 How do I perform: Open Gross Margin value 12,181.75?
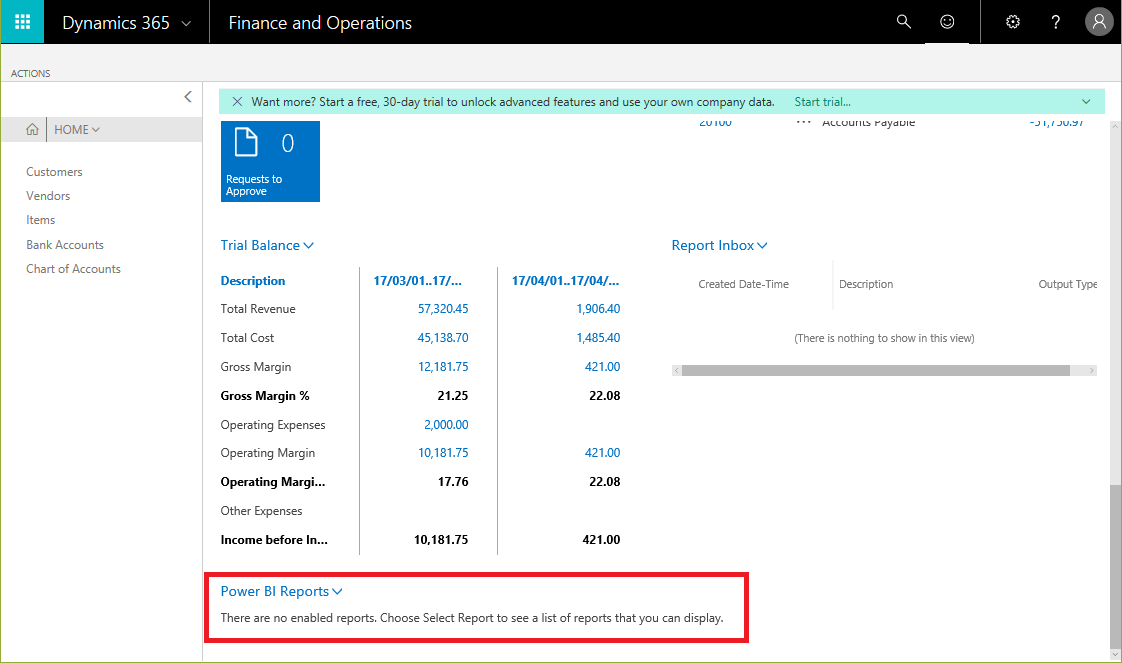[443, 367]
